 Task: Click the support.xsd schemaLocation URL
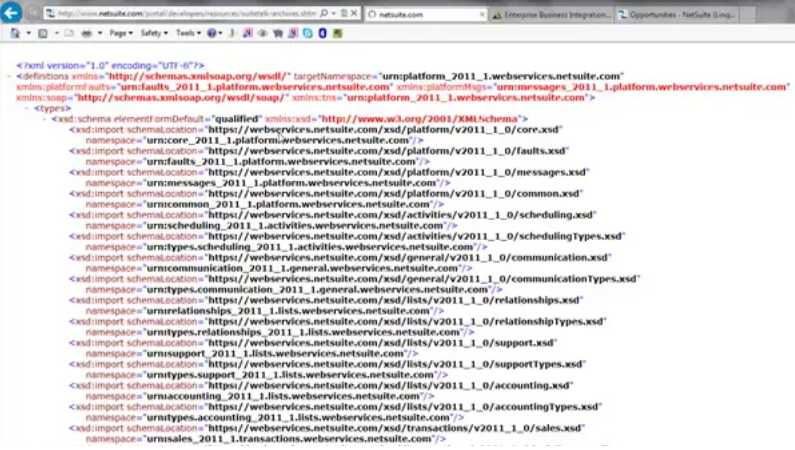[x=380, y=343]
